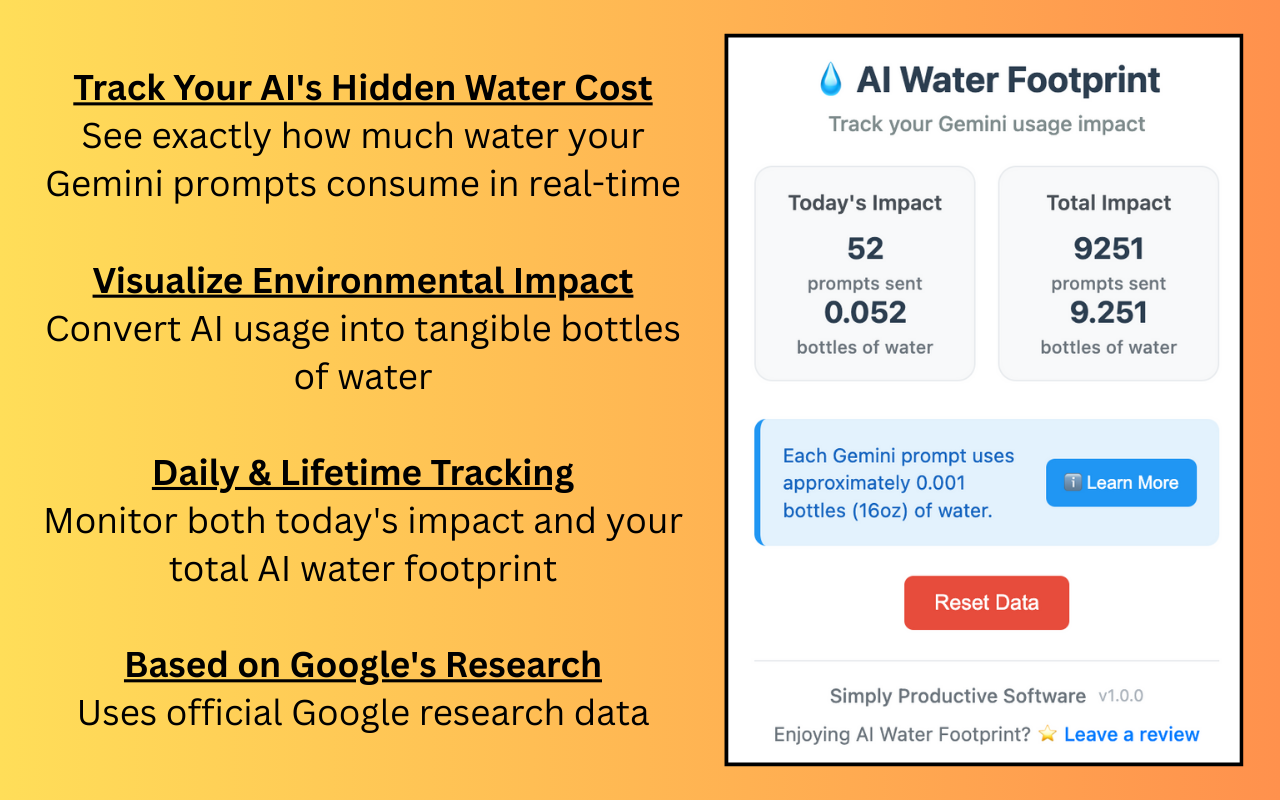
Task: Click the total 9.251 bottles of water value
Action: point(1108,313)
